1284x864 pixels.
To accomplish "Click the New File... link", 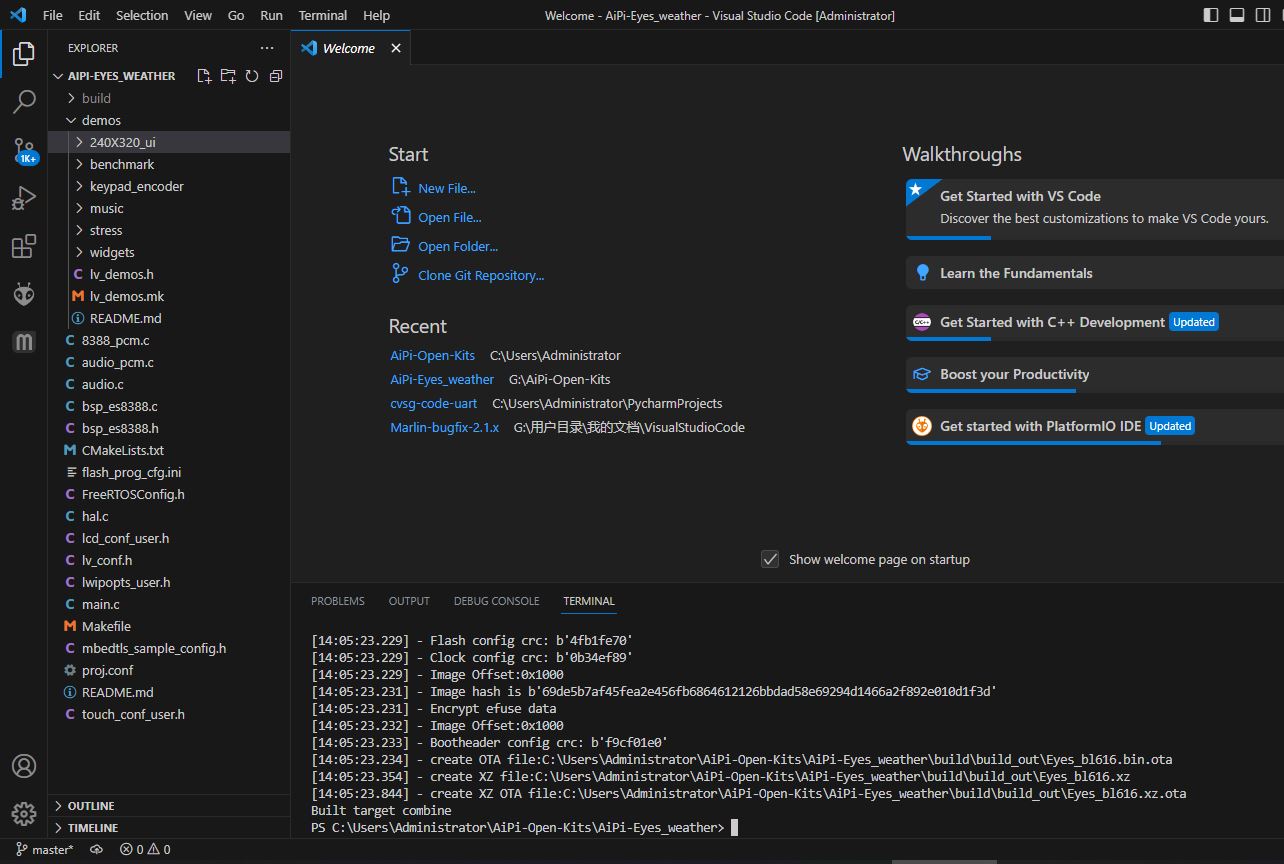I will click(446, 188).
